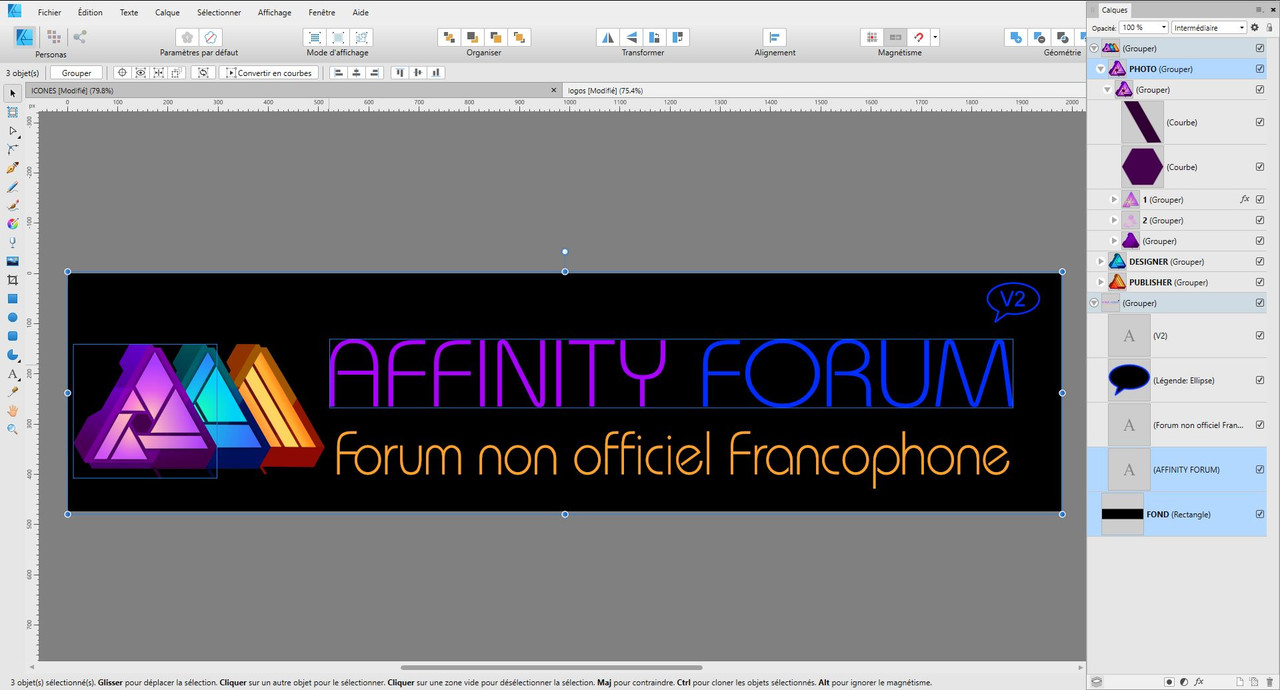Click the Move to Back arrange icon
The image size is (1280, 690).
448,37
